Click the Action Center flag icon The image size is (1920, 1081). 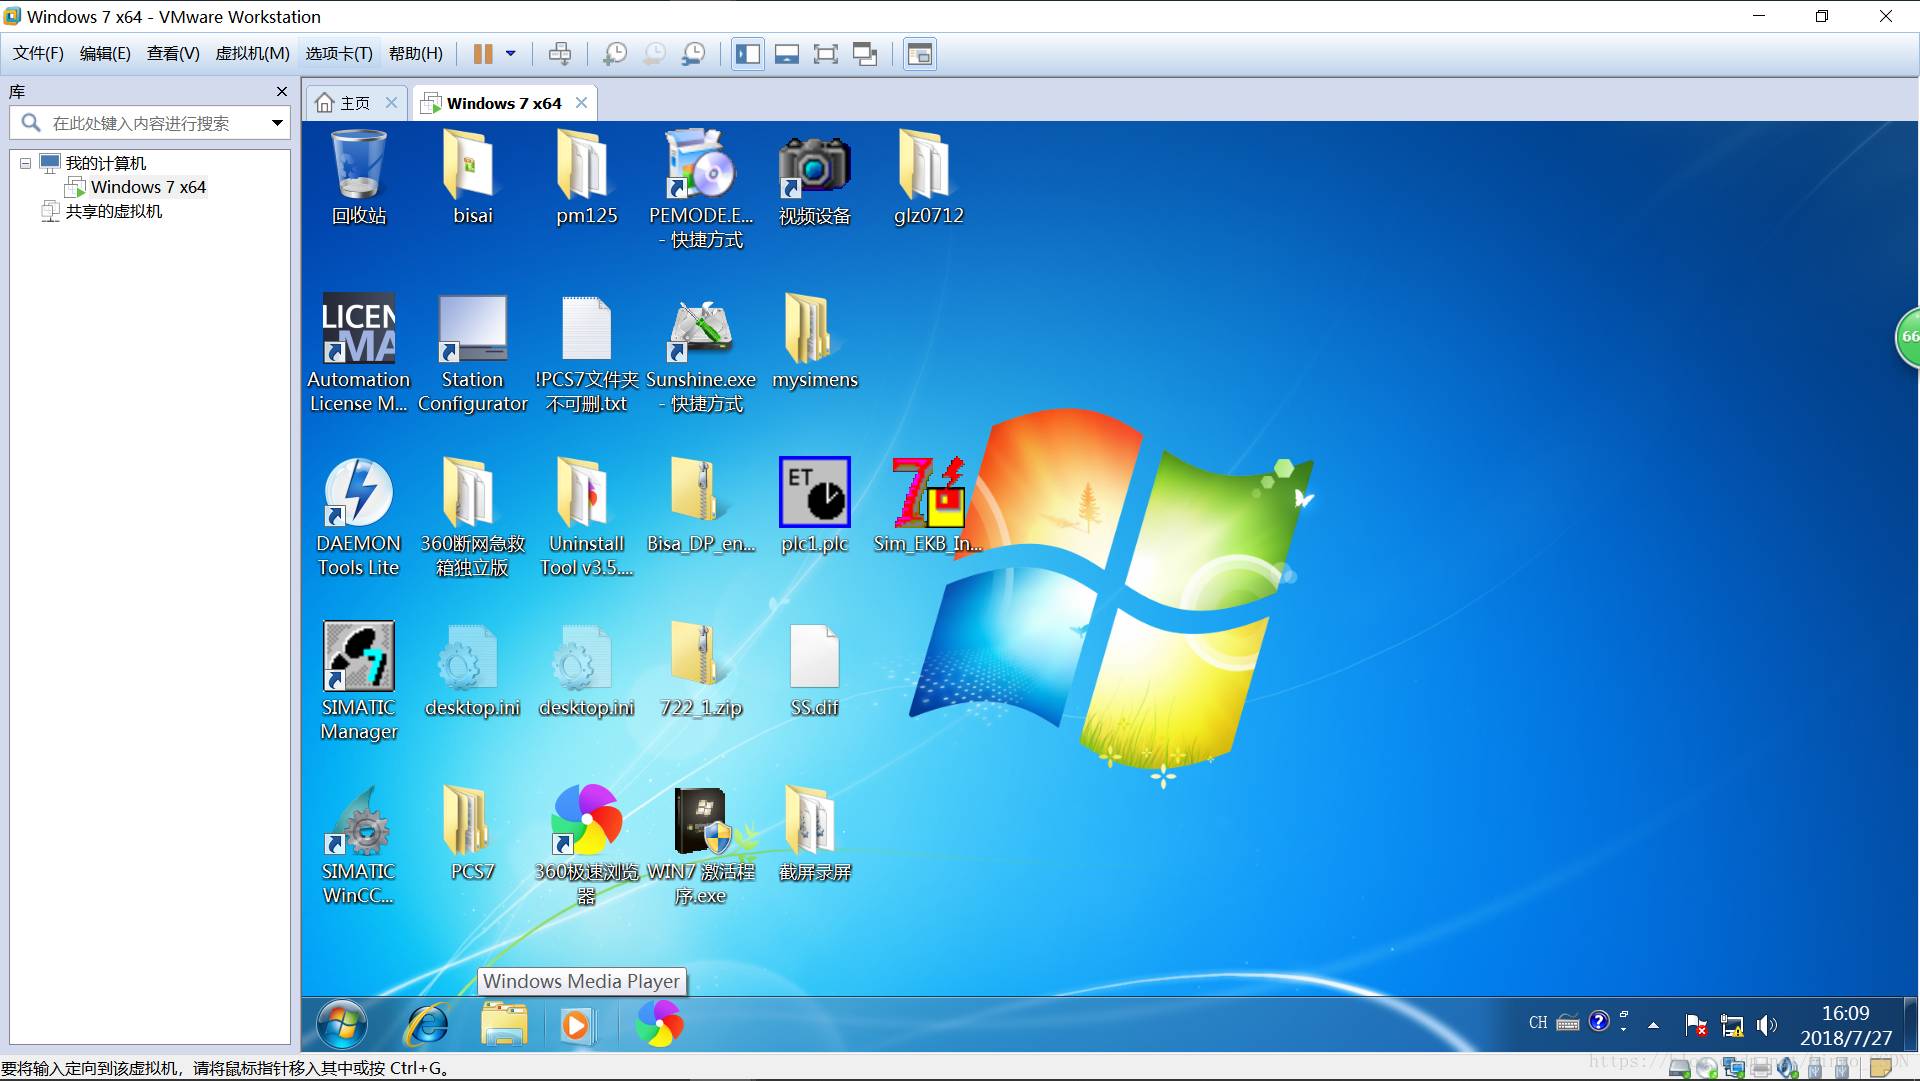(x=1696, y=1025)
